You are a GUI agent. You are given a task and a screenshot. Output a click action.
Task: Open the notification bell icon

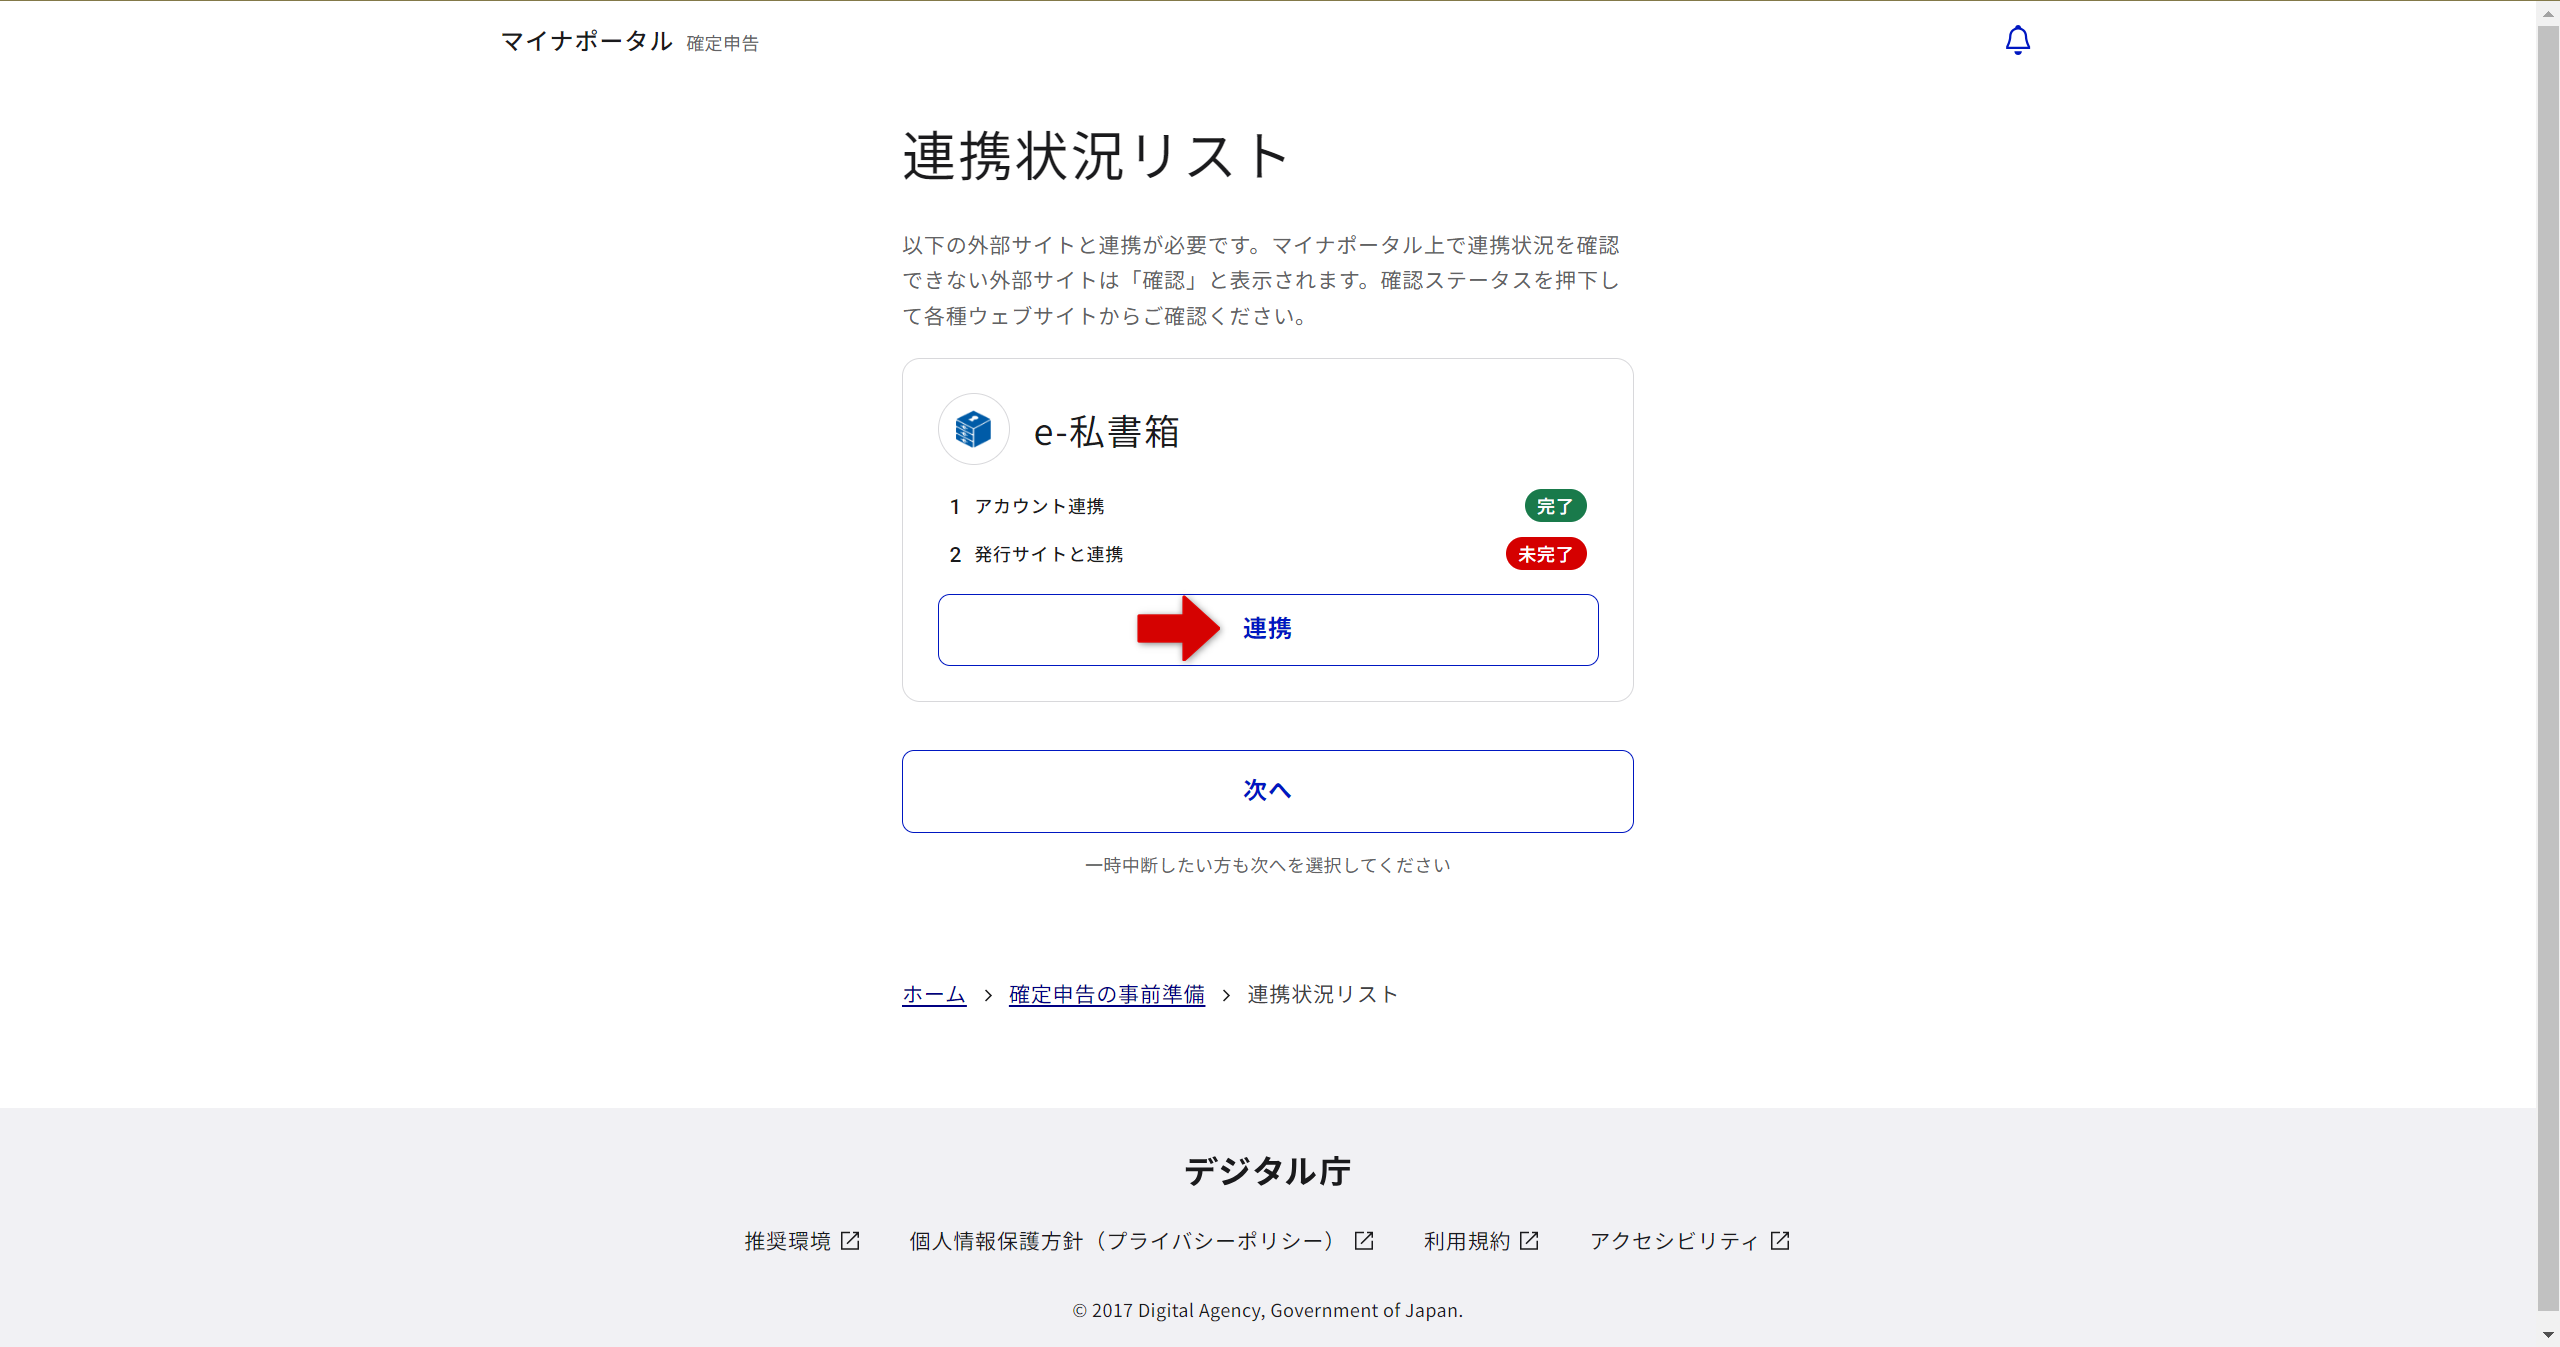2016,40
